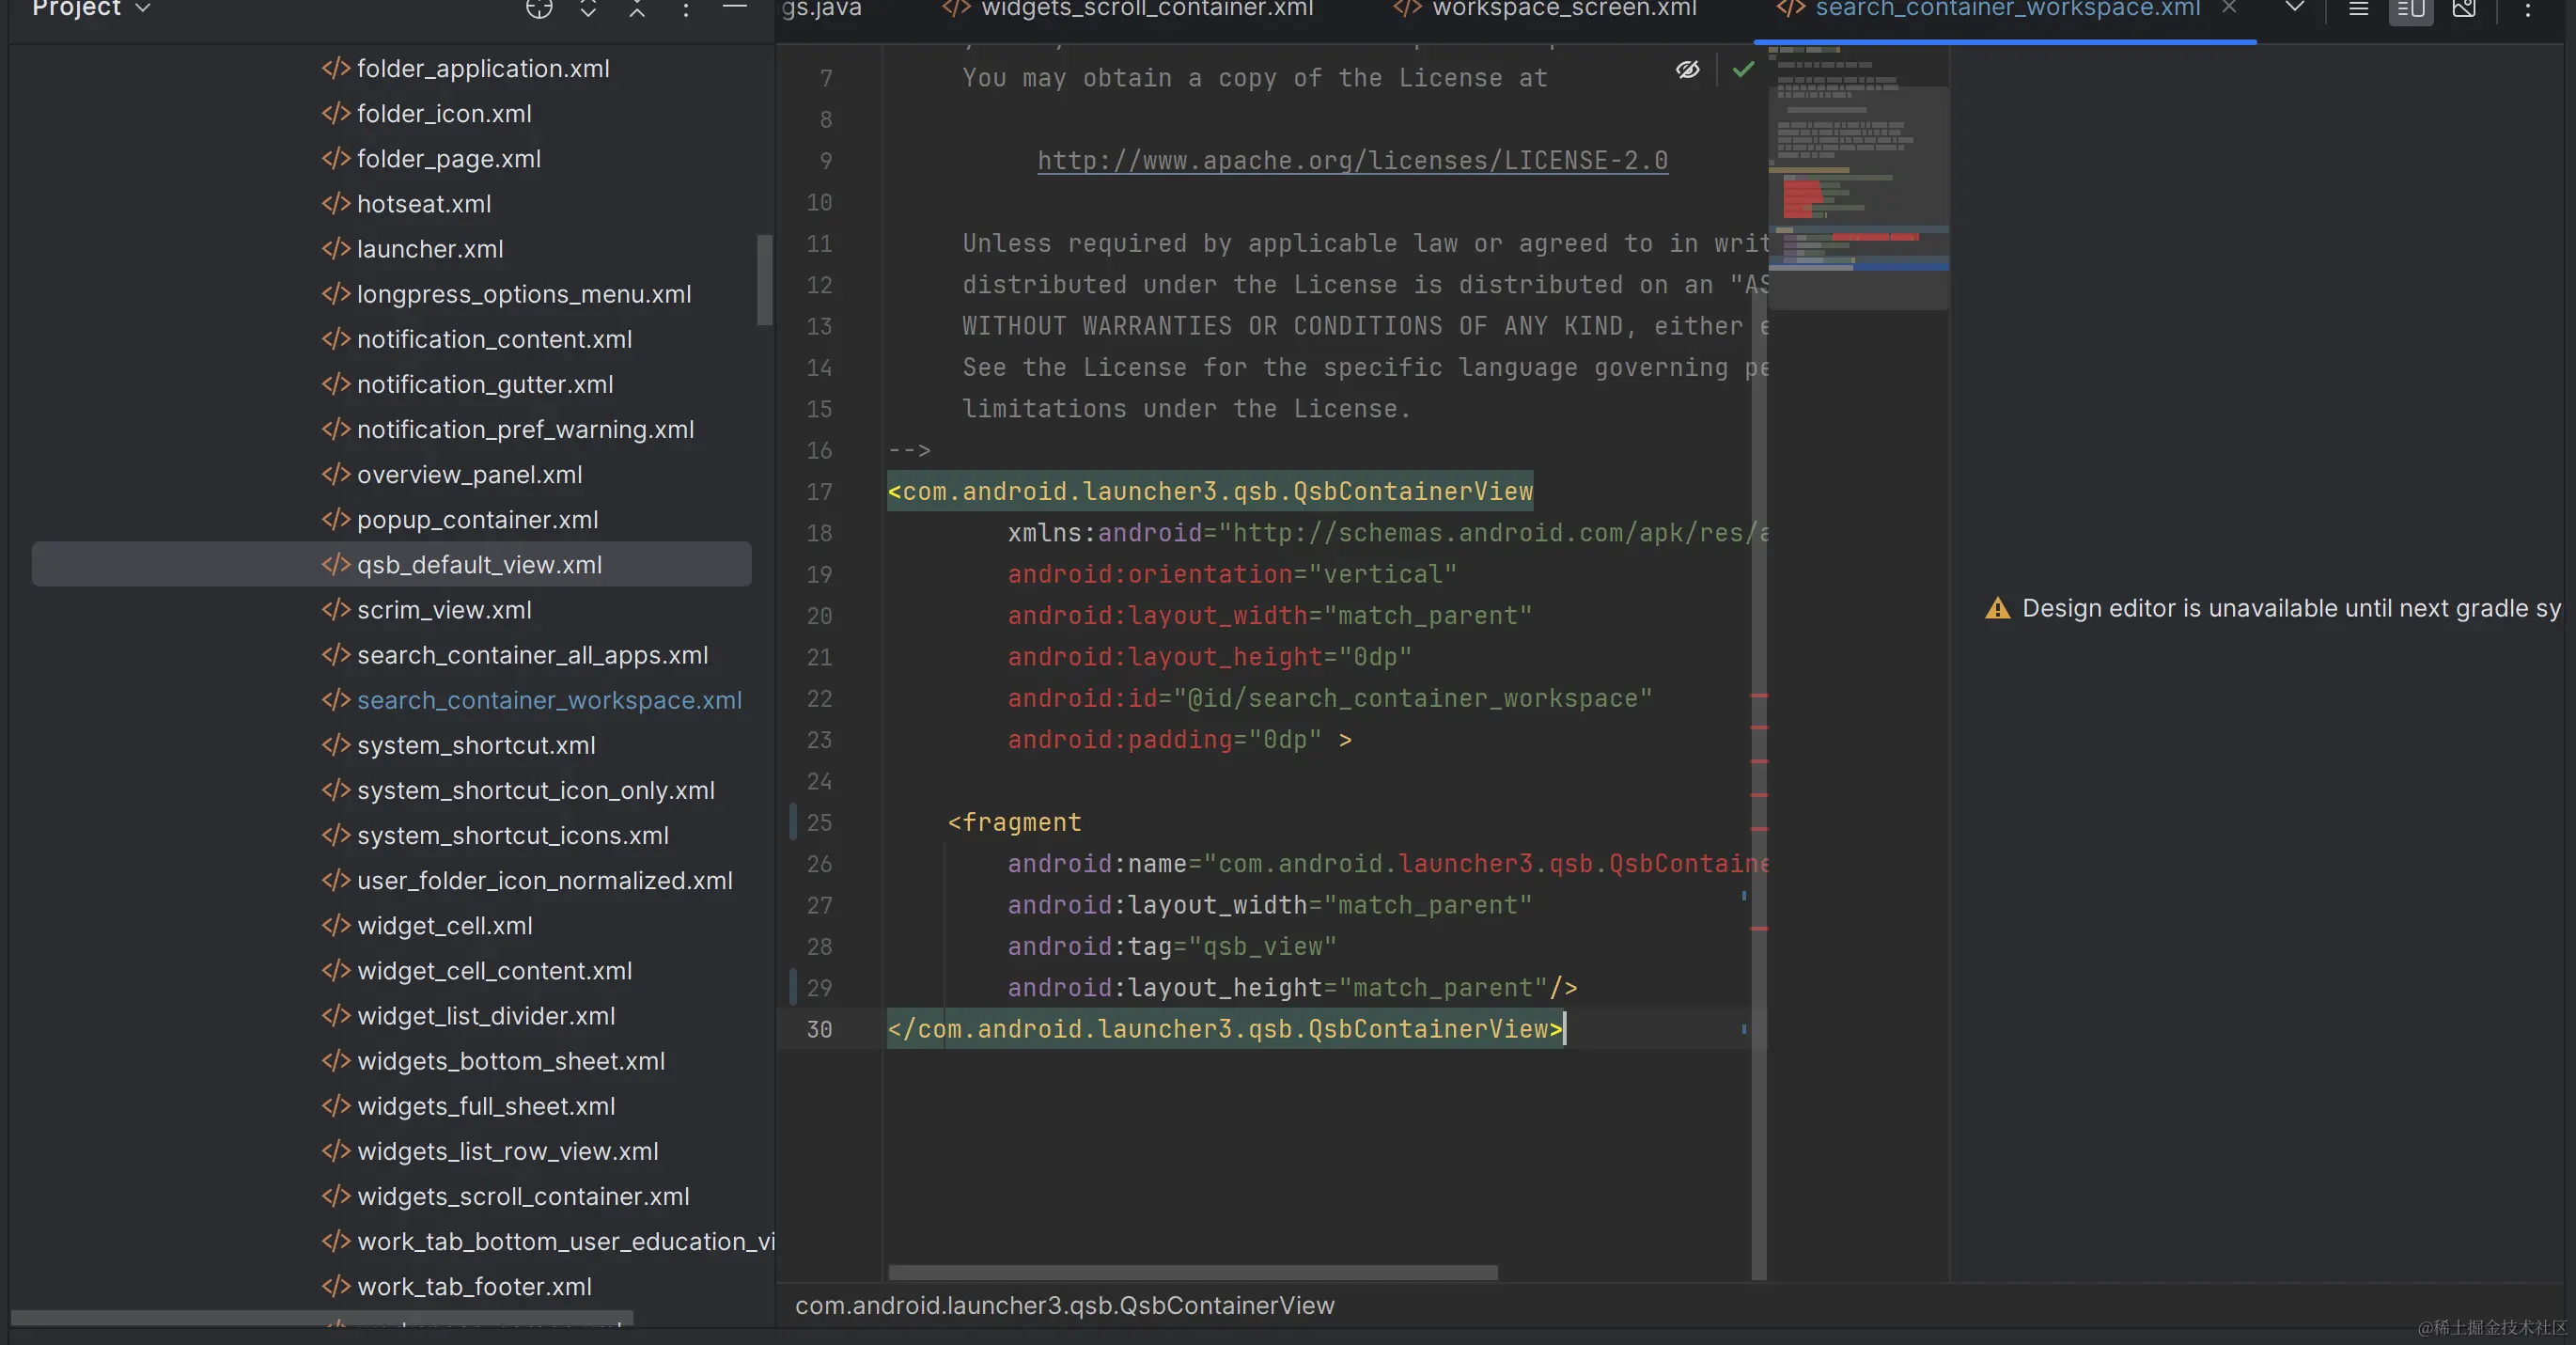Place cursor on line 17 opening tag

point(1210,490)
